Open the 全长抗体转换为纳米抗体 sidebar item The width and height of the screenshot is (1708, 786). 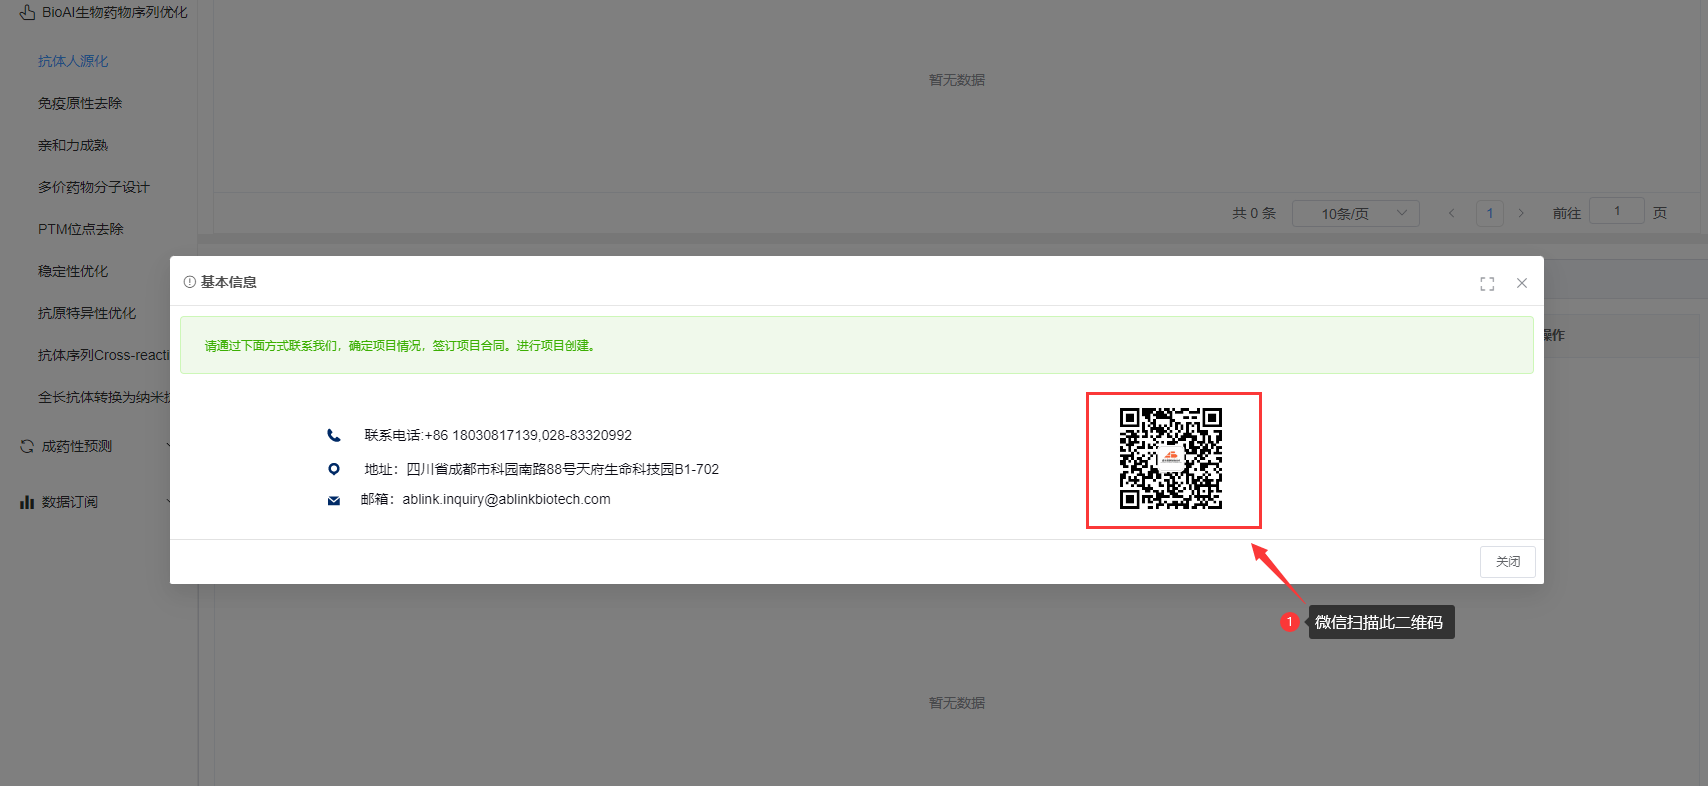104,397
